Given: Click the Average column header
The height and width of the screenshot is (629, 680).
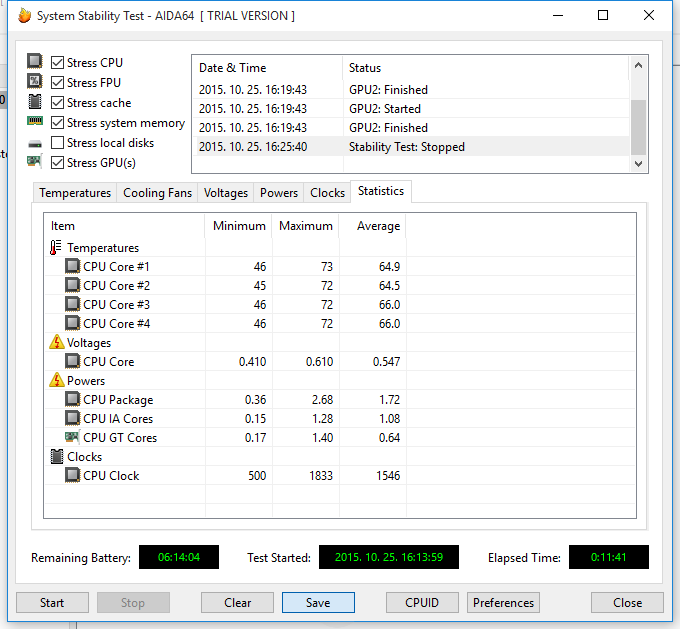Looking at the screenshot, I should pyautogui.click(x=373, y=226).
